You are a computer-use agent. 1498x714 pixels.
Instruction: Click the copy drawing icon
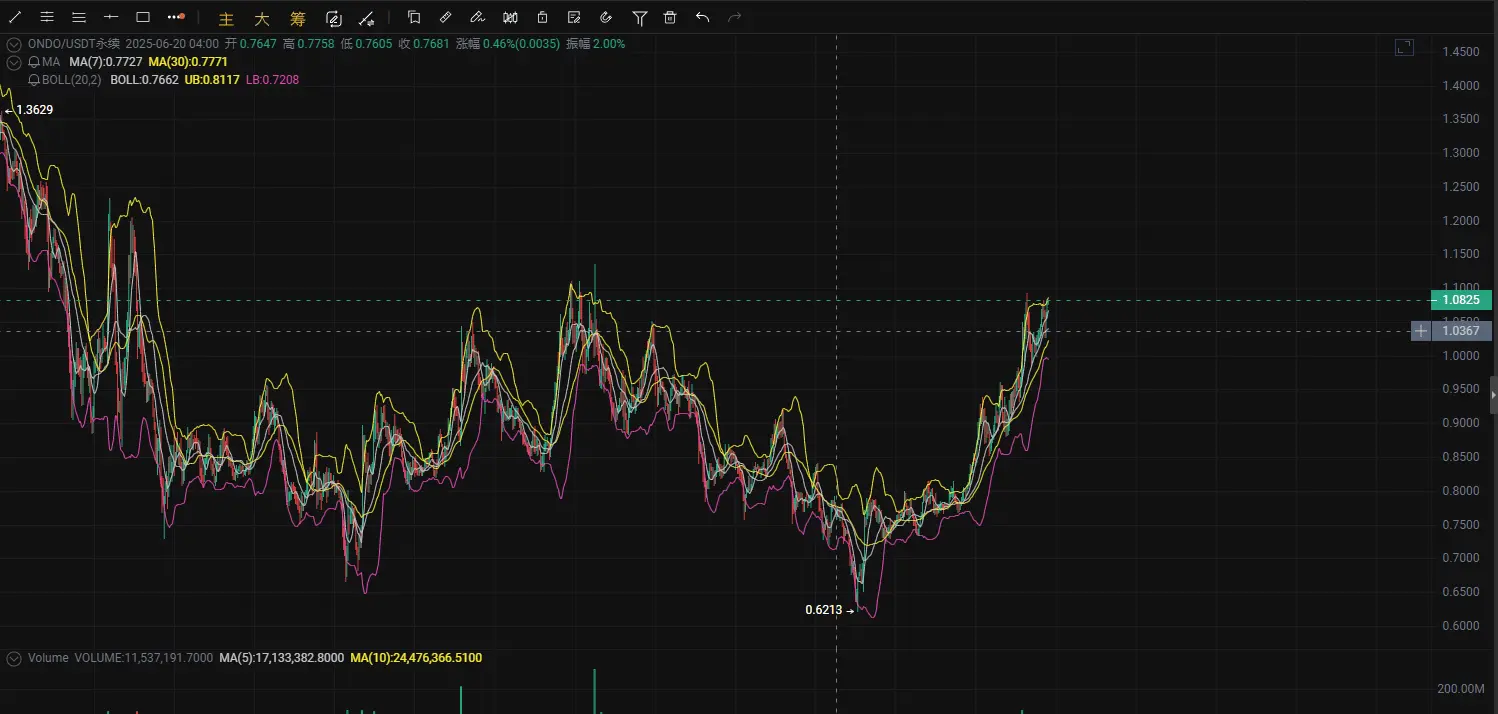point(414,17)
